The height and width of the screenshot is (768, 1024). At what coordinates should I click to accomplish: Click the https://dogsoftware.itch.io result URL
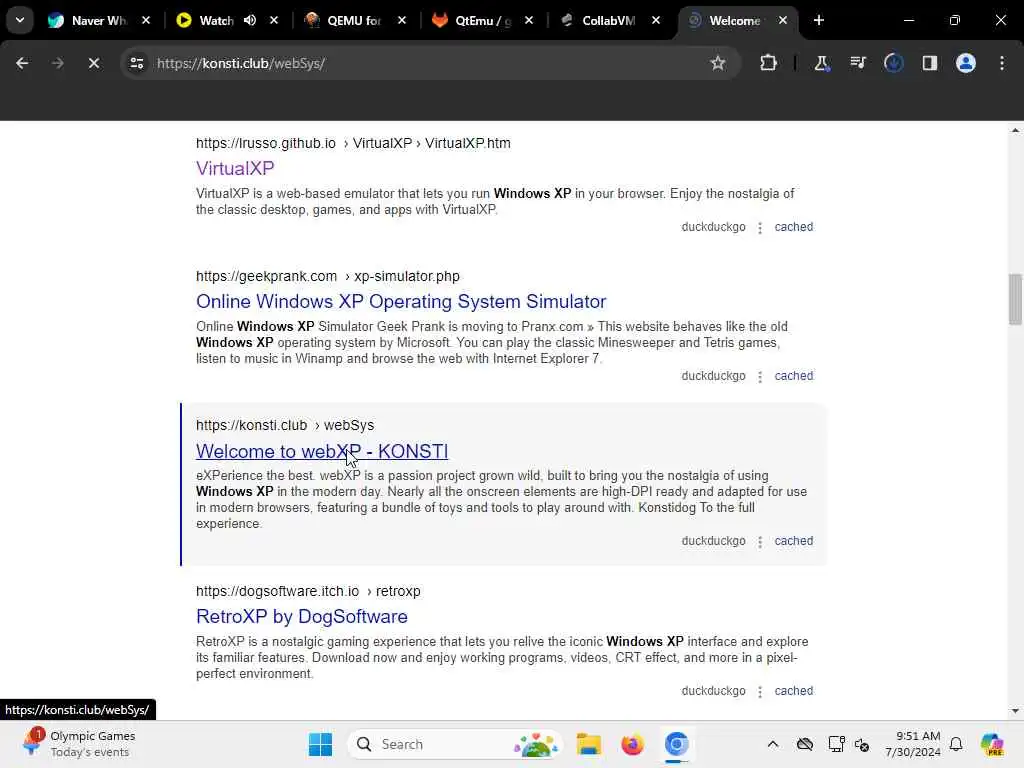pos(278,591)
